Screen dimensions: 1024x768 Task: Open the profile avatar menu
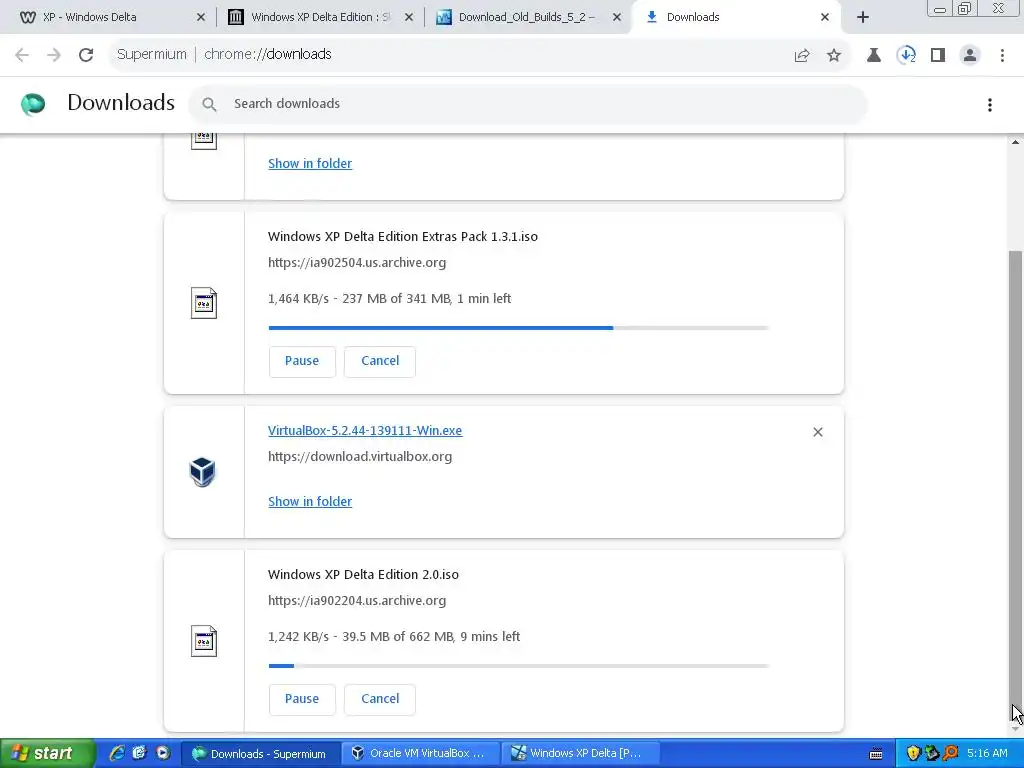(x=970, y=56)
